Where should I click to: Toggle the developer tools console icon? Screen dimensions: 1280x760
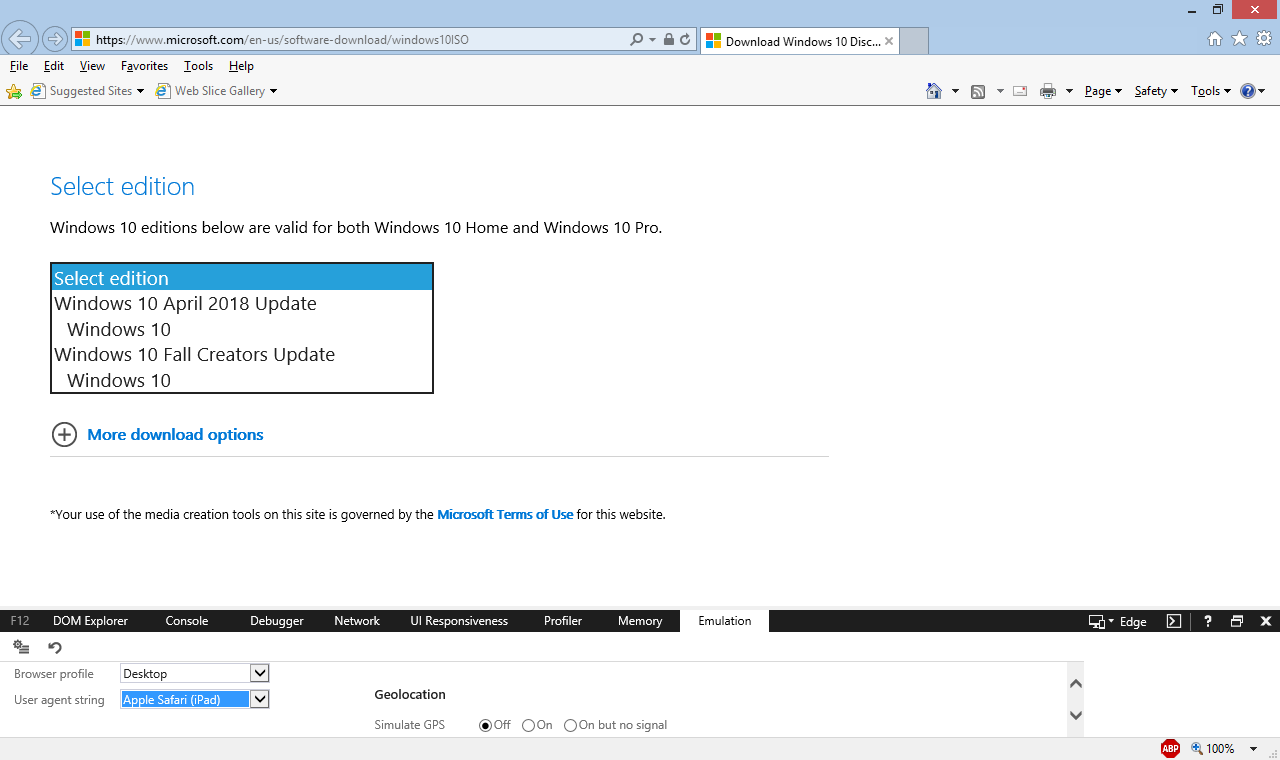coord(1174,621)
